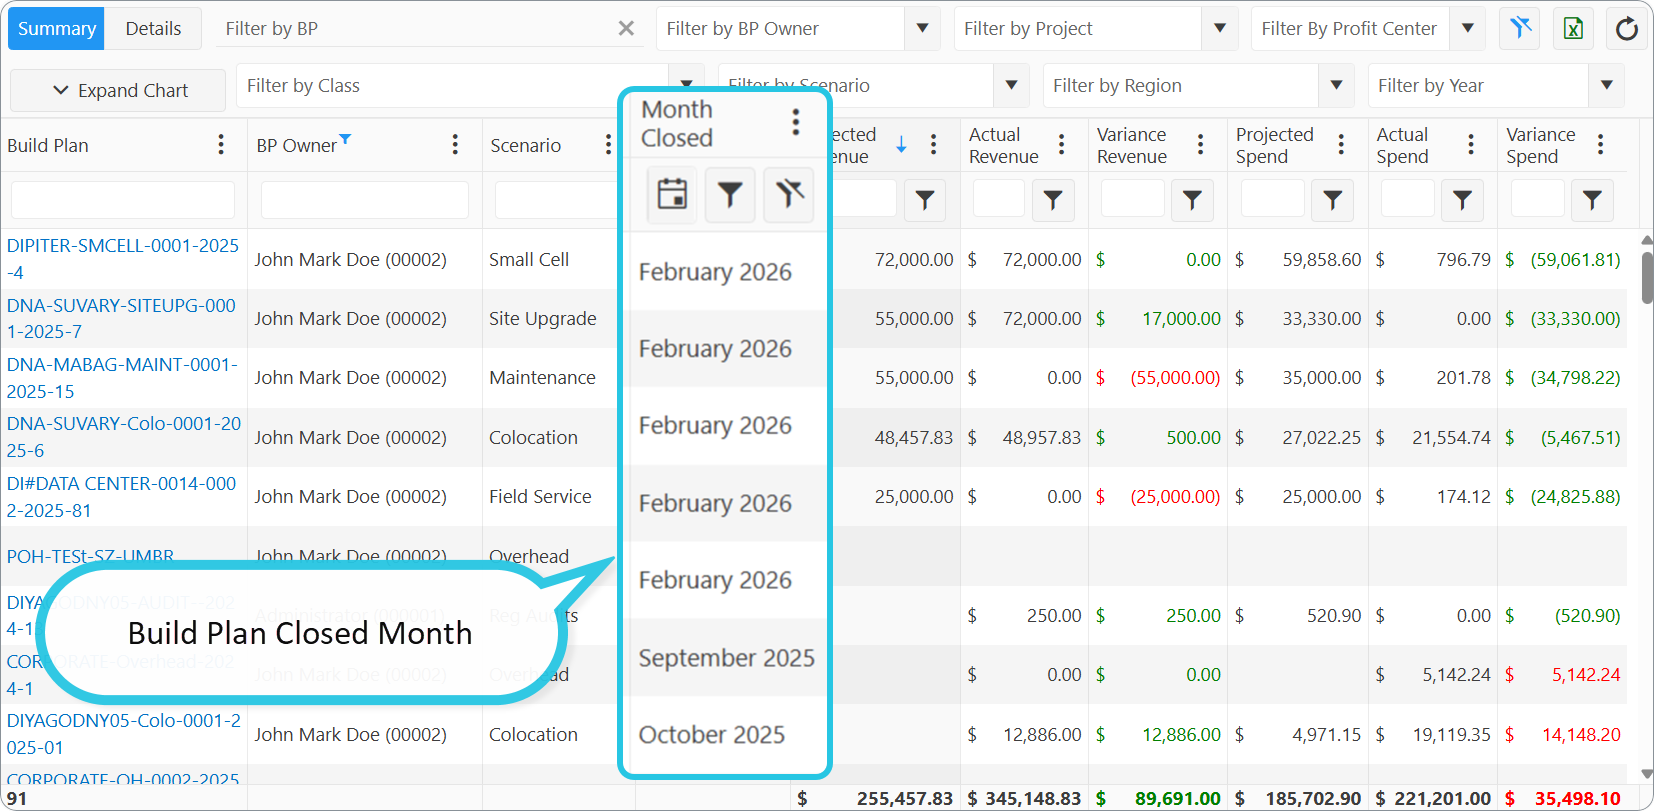Focus the BP Owner column filter box
1654x811 pixels.
(x=365, y=200)
